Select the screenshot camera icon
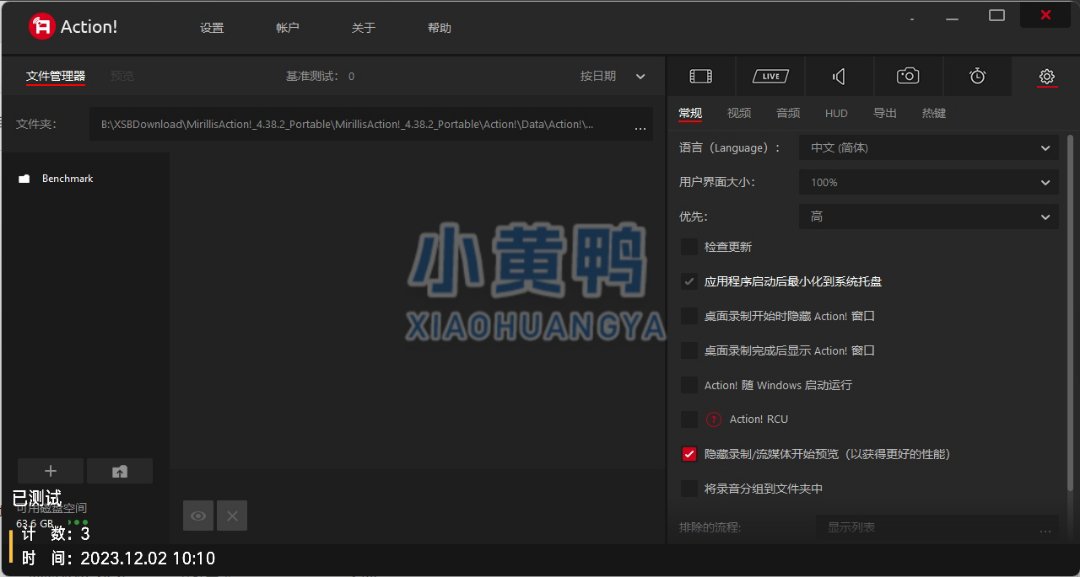This screenshot has width=1080, height=577. coord(908,76)
